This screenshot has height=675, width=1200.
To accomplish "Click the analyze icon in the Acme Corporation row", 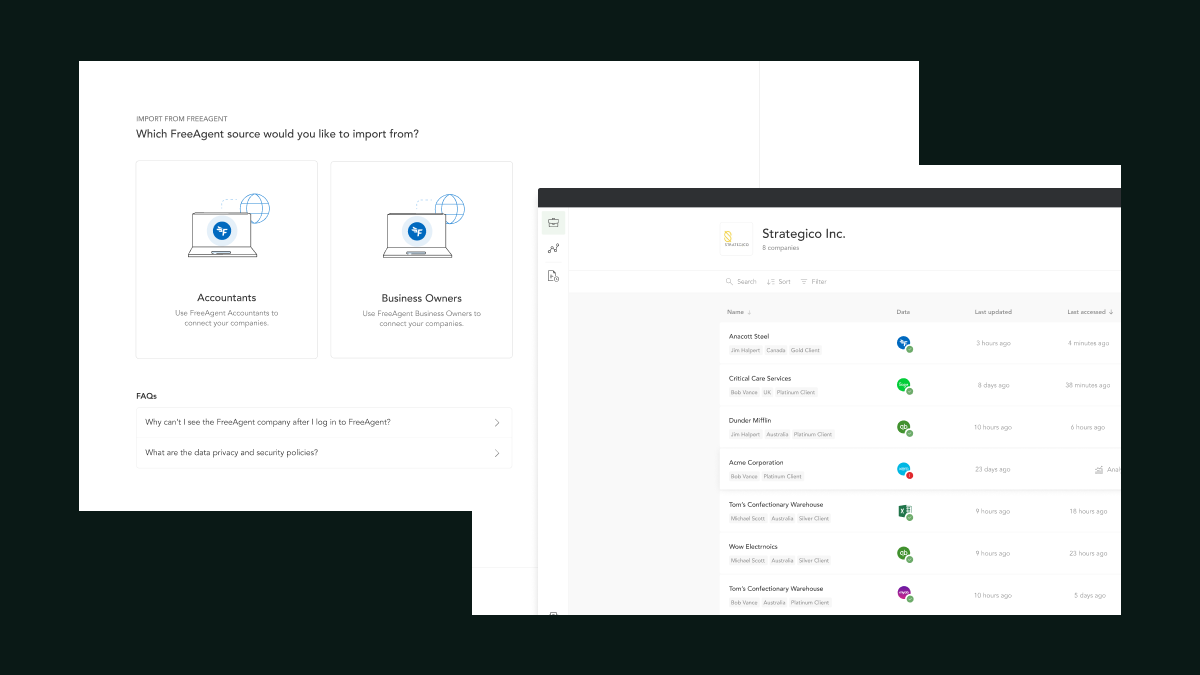I will tap(1099, 469).
